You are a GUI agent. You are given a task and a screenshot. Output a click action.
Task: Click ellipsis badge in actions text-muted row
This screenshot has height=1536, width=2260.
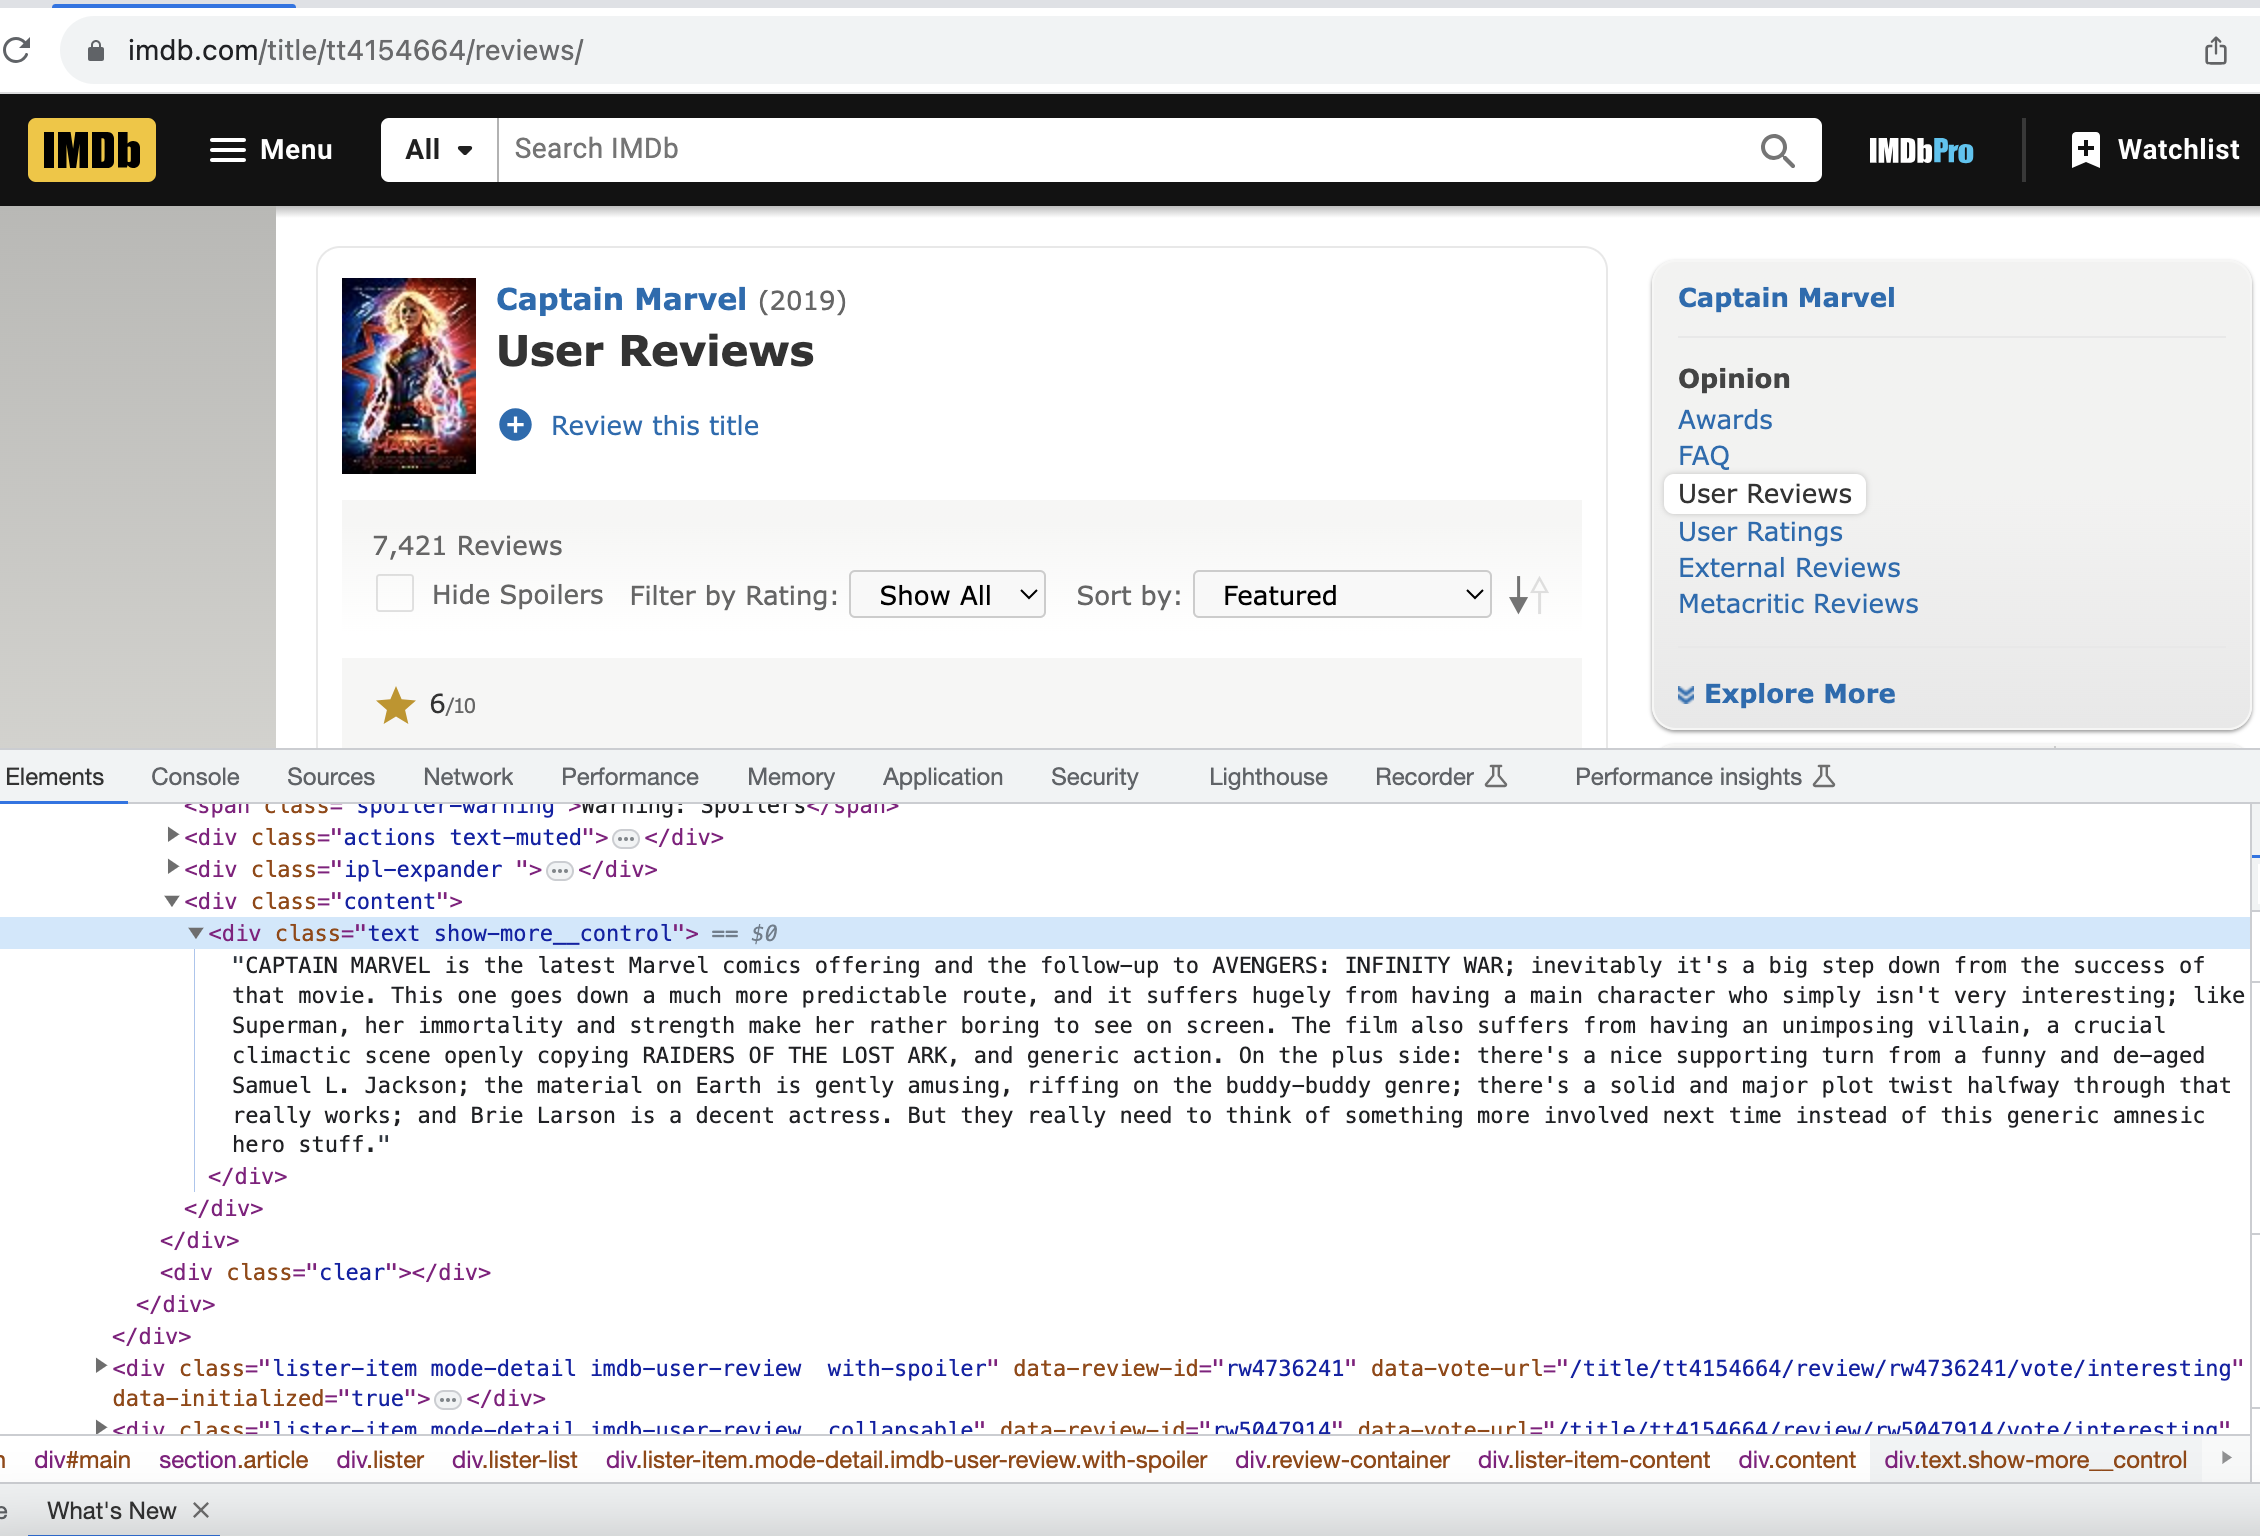[626, 838]
